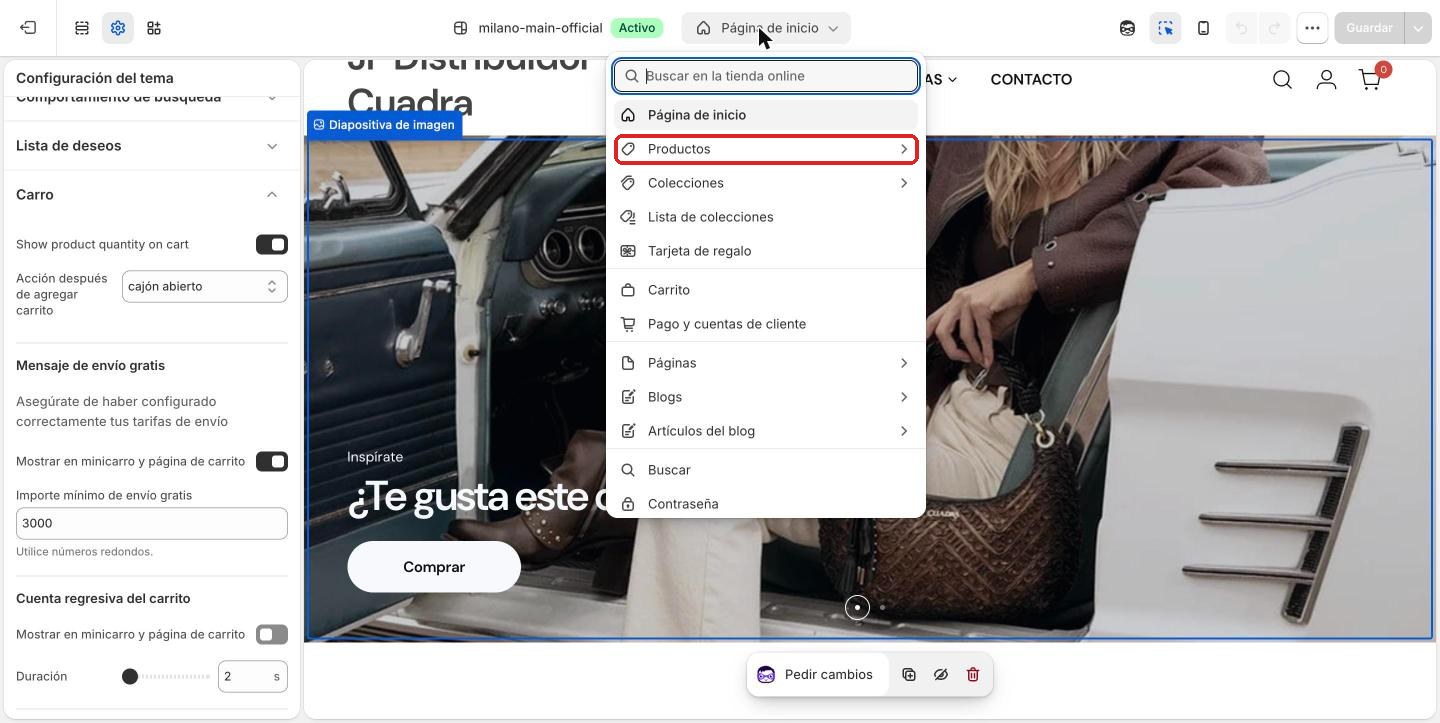Select Carrito in the template menu
The width and height of the screenshot is (1440, 723).
point(766,290)
